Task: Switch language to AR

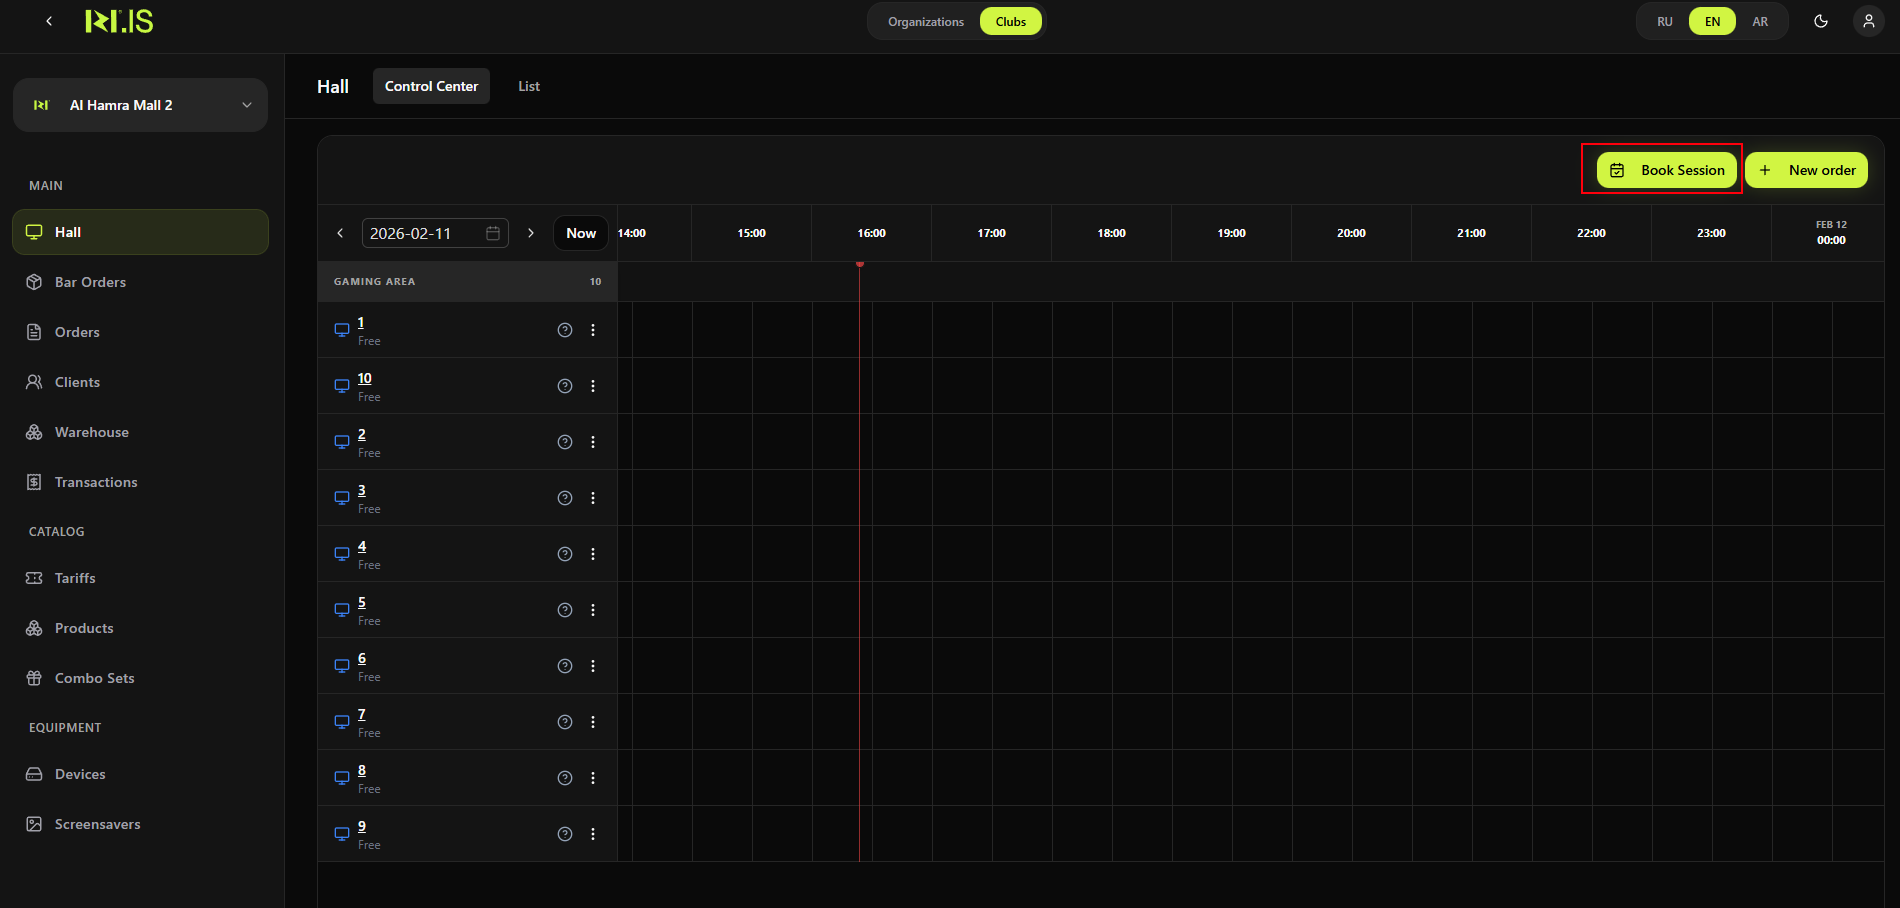Action: pos(1760,22)
